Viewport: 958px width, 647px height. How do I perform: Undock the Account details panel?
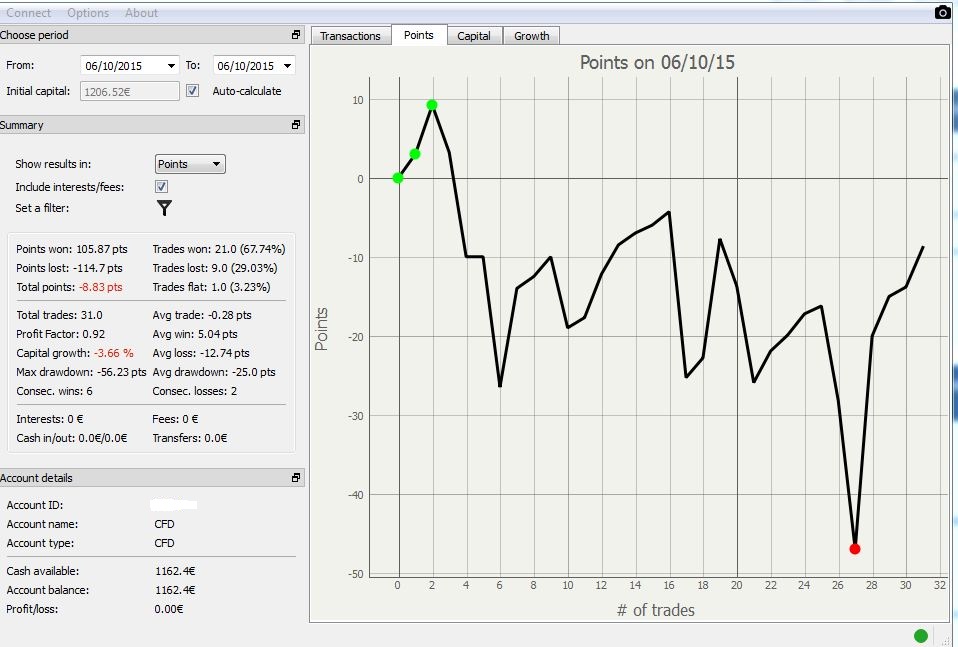pyautogui.click(x=296, y=478)
